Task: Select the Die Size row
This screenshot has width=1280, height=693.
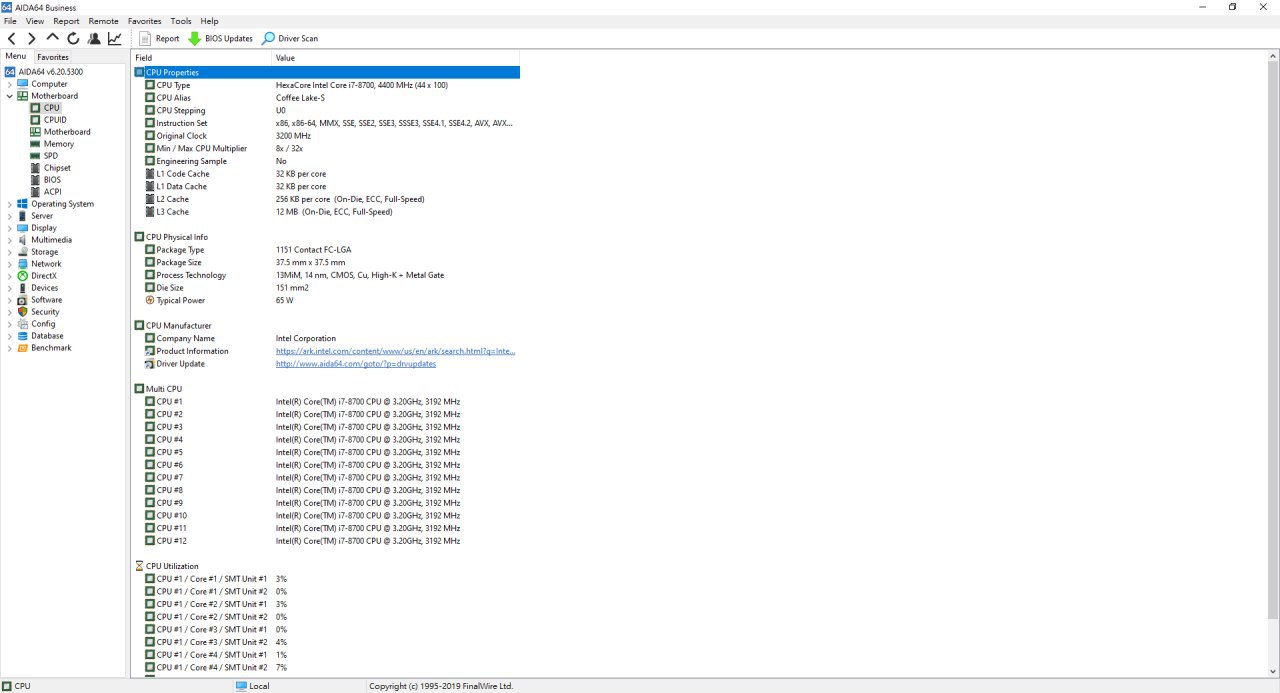Action: point(326,288)
